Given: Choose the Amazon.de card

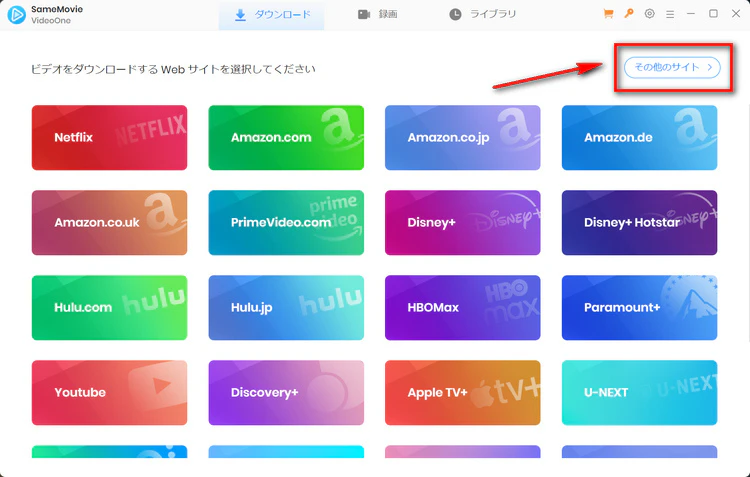Looking at the screenshot, I should tap(640, 138).
